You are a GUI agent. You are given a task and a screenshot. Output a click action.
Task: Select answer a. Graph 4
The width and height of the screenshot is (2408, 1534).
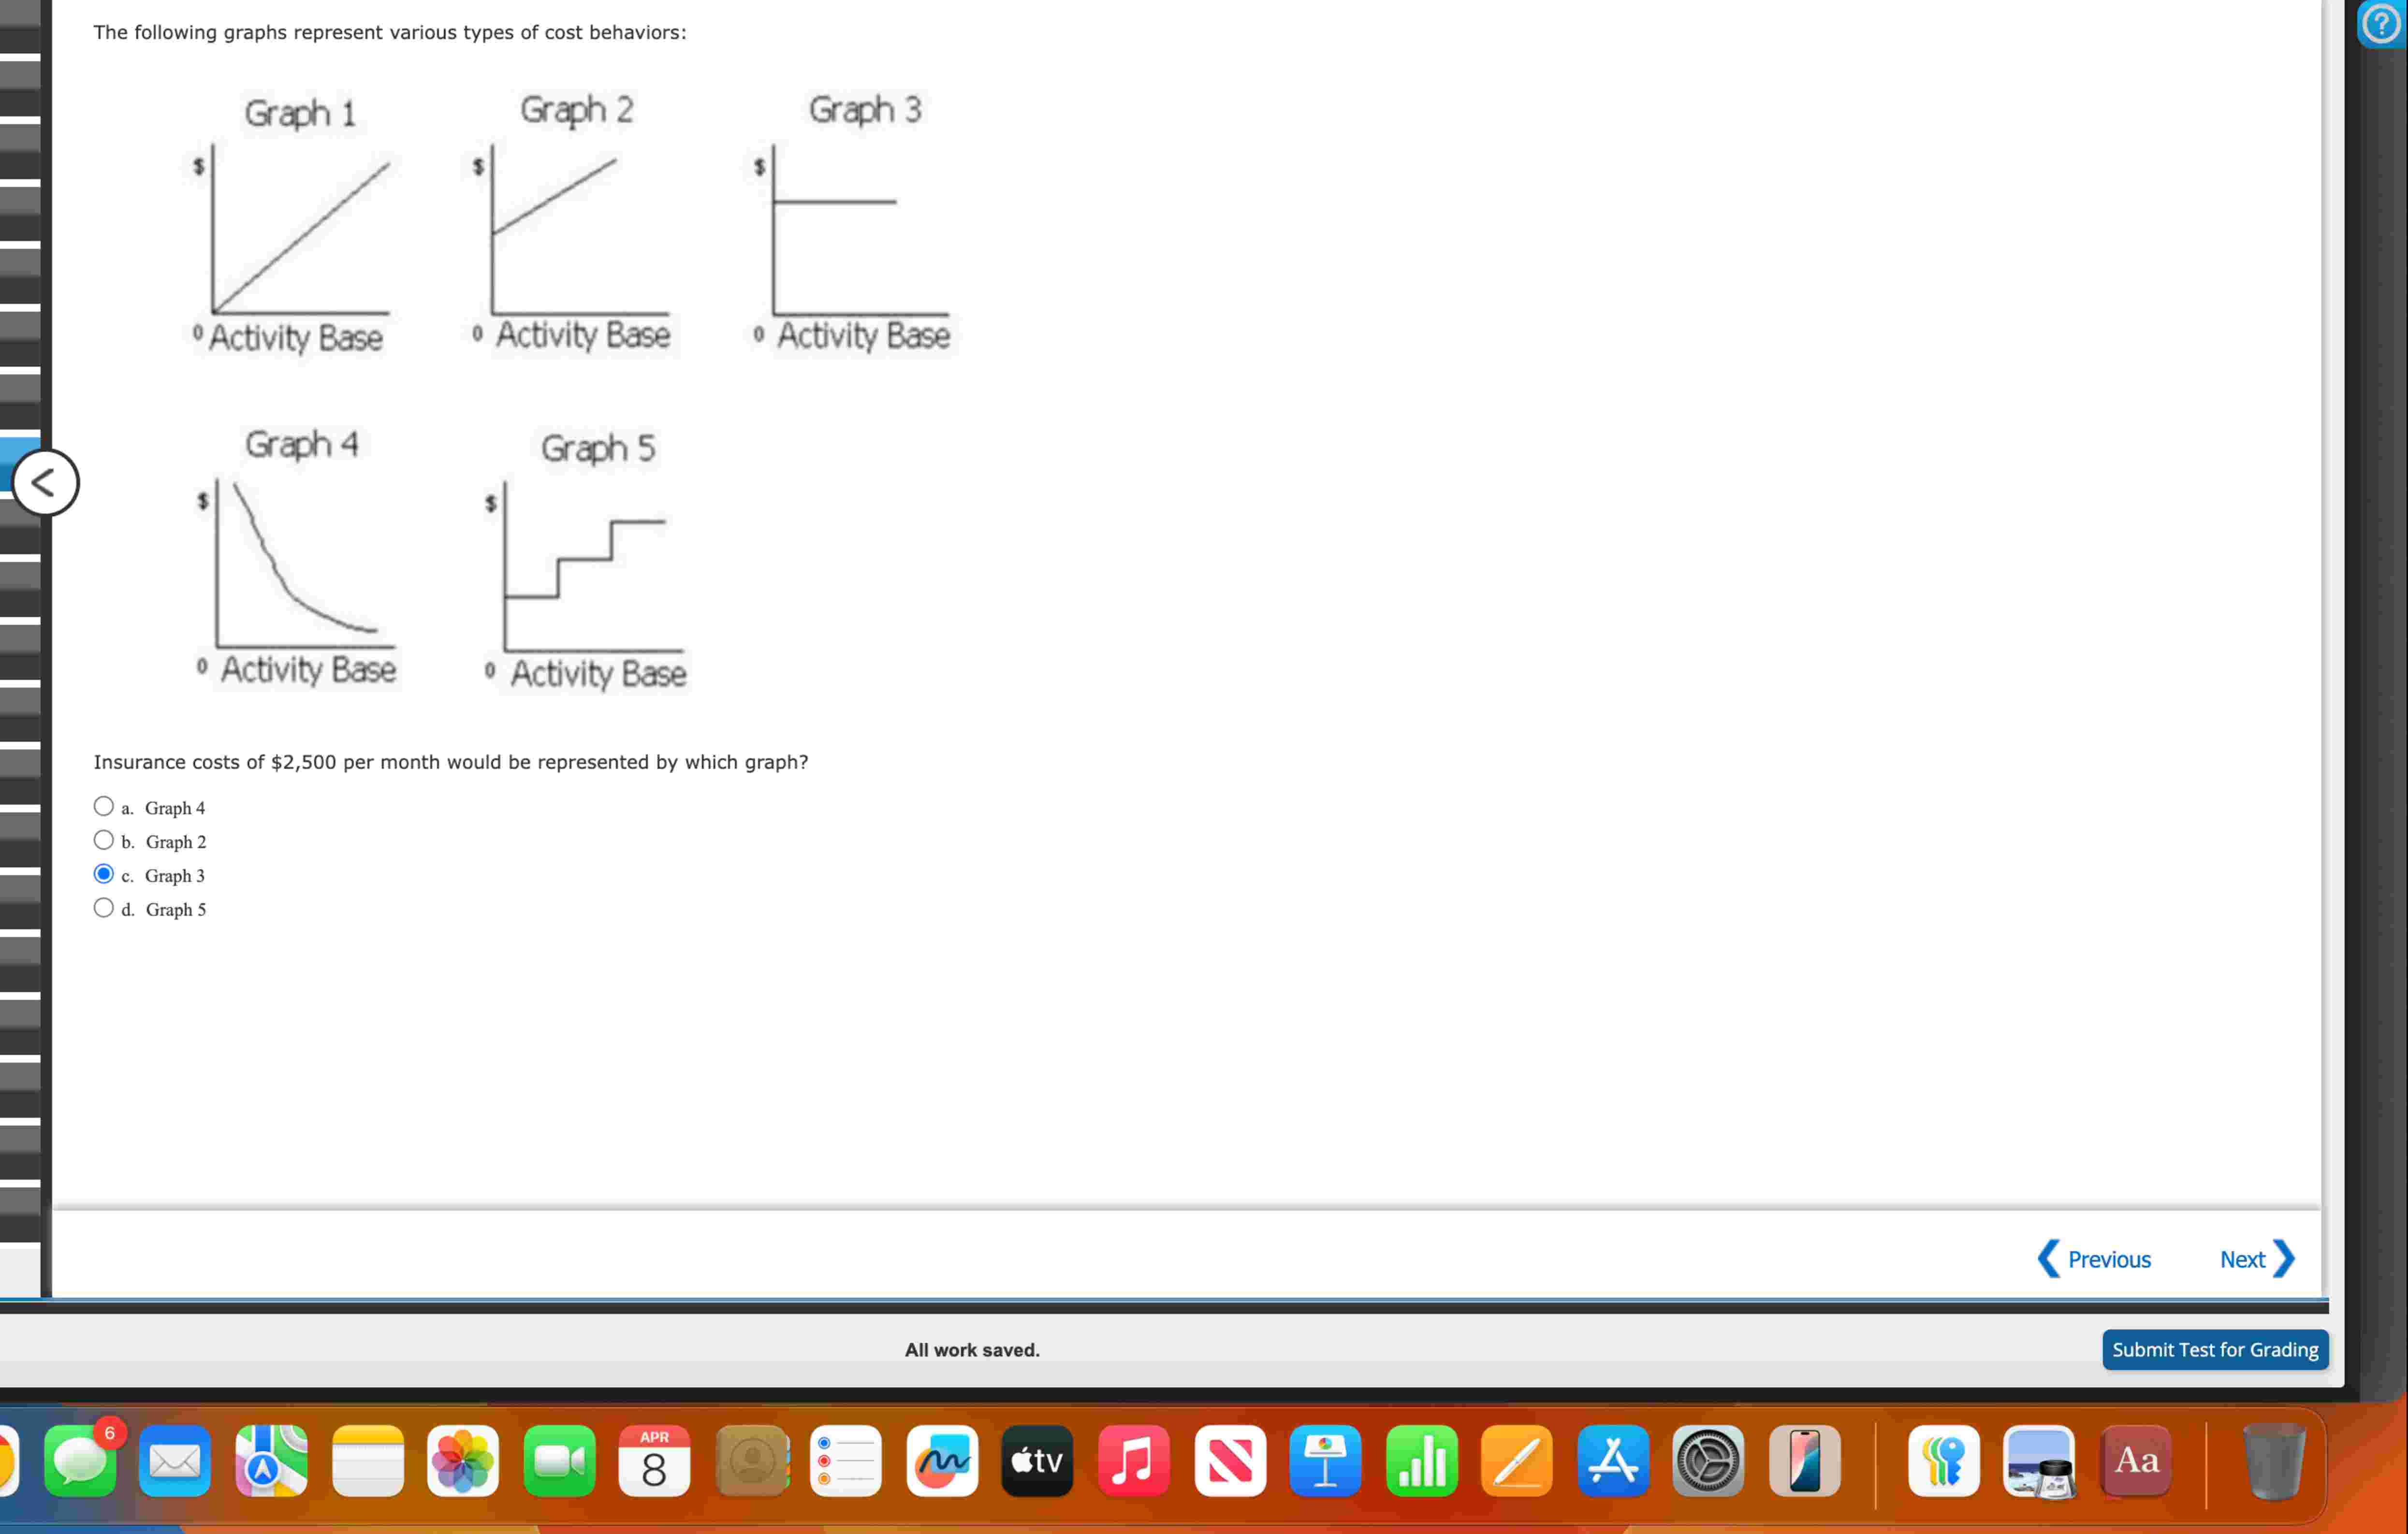coord(104,806)
